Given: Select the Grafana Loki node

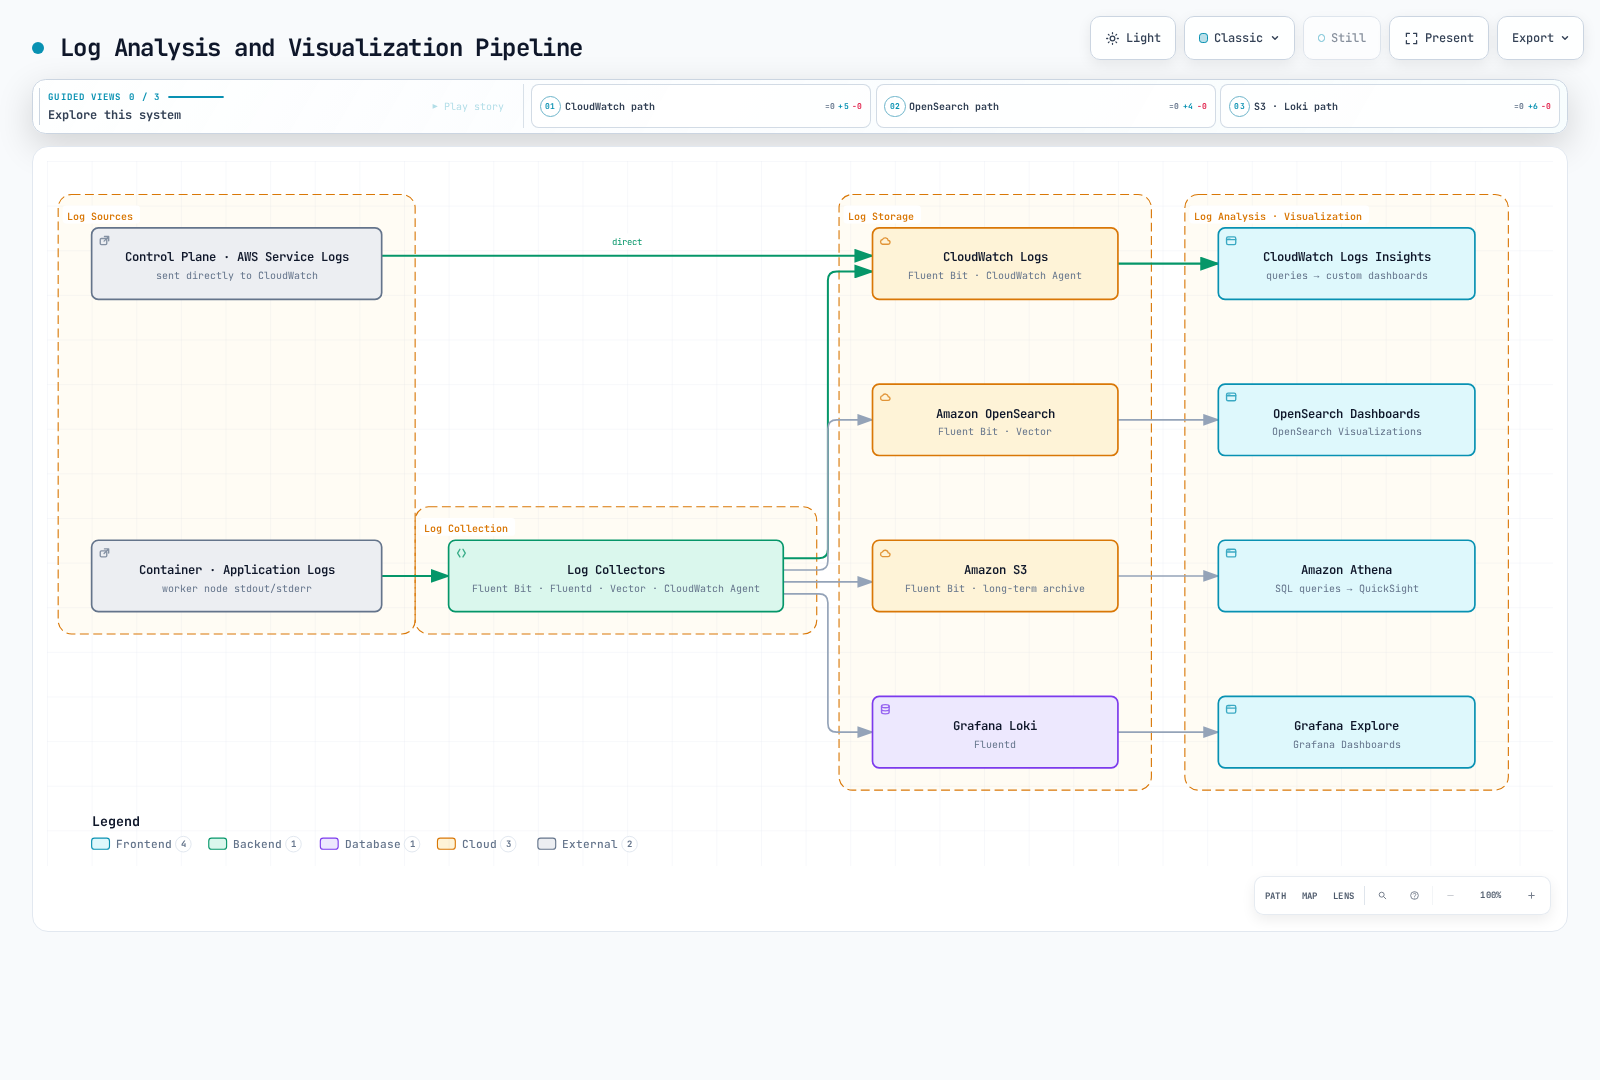Looking at the screenshot, I should pyautogui.click(x=995, y=732).
